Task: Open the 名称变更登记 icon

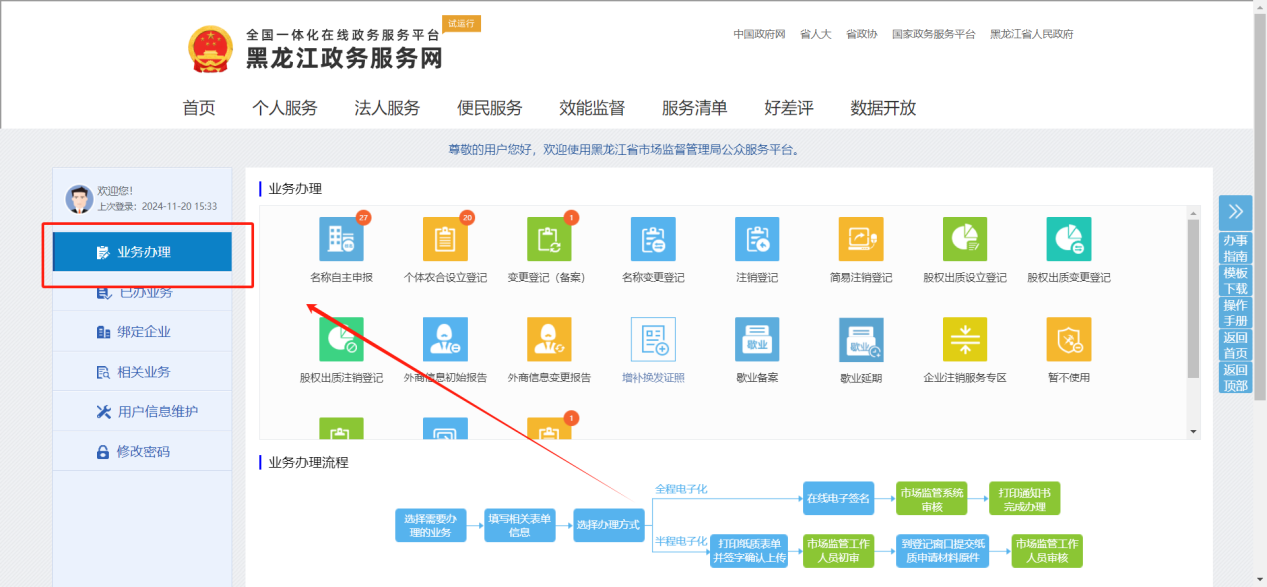Action: click(653, 240)
